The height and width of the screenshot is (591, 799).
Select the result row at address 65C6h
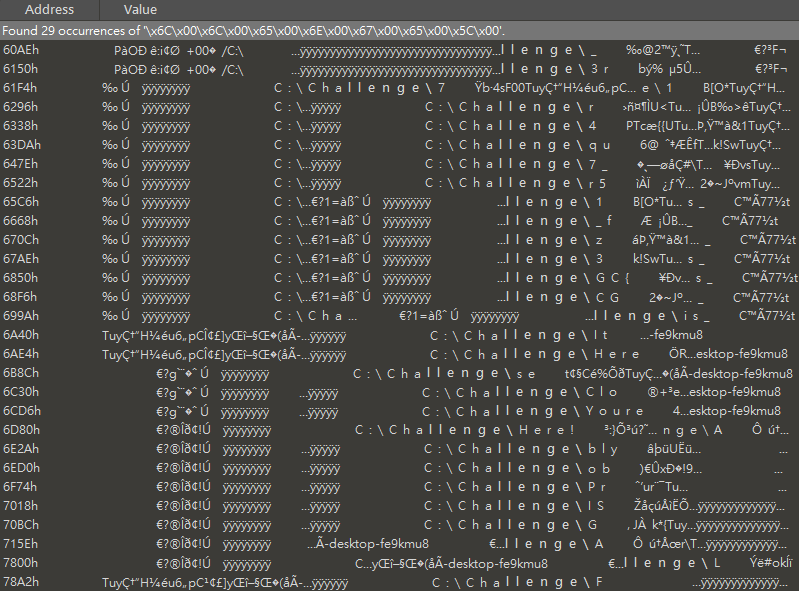point(400,202)
